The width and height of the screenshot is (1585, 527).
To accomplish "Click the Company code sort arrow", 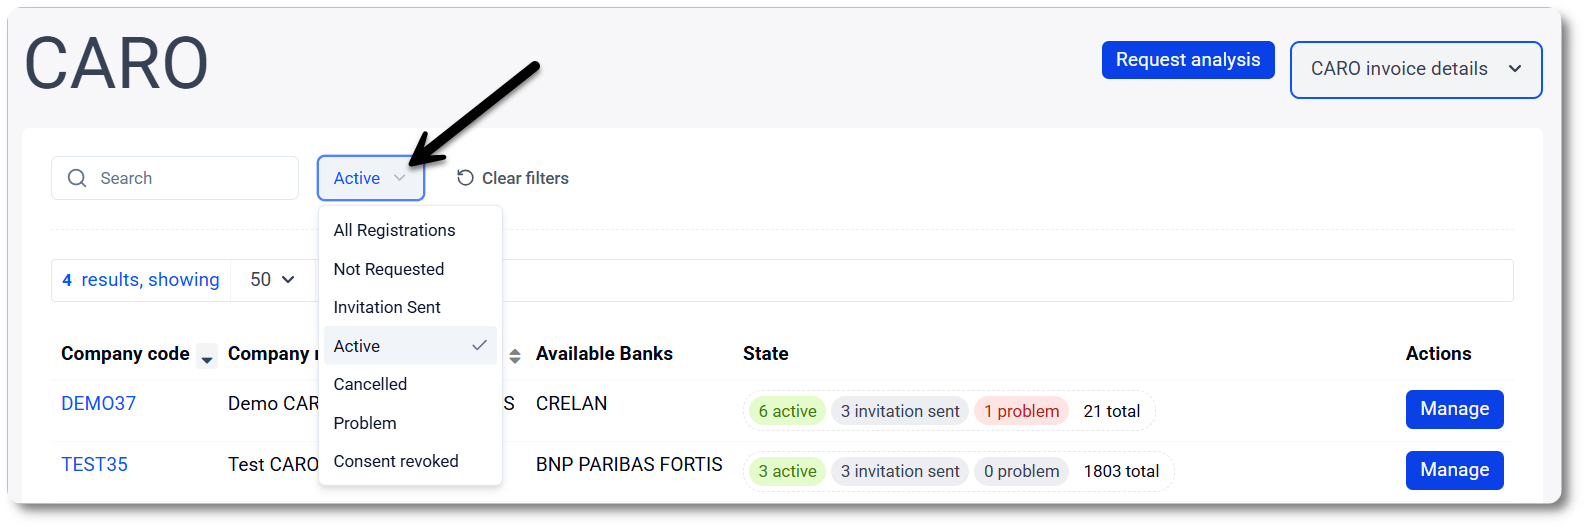I will 207,357.
